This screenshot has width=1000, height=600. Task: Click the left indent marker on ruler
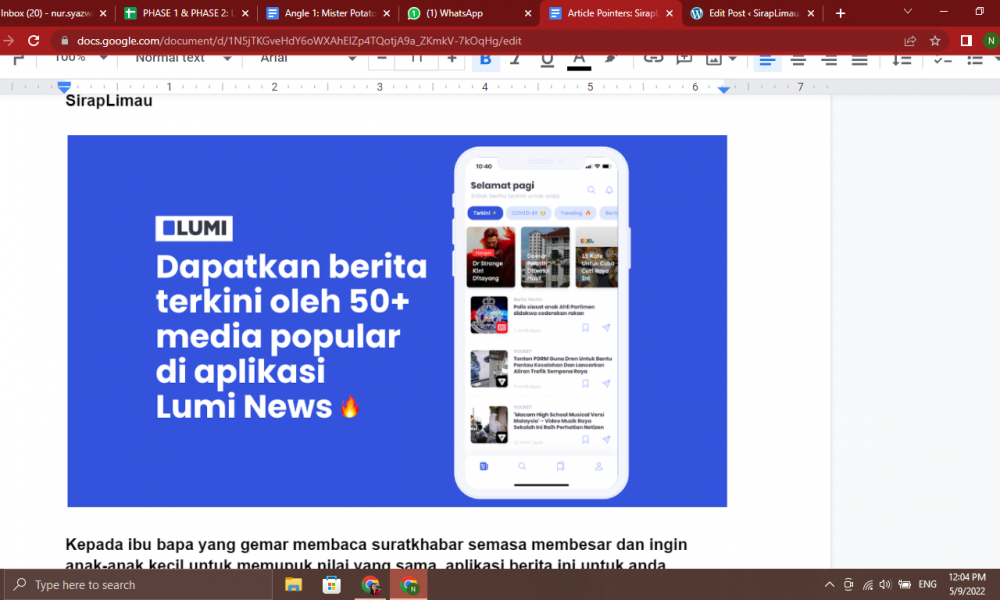64,87
